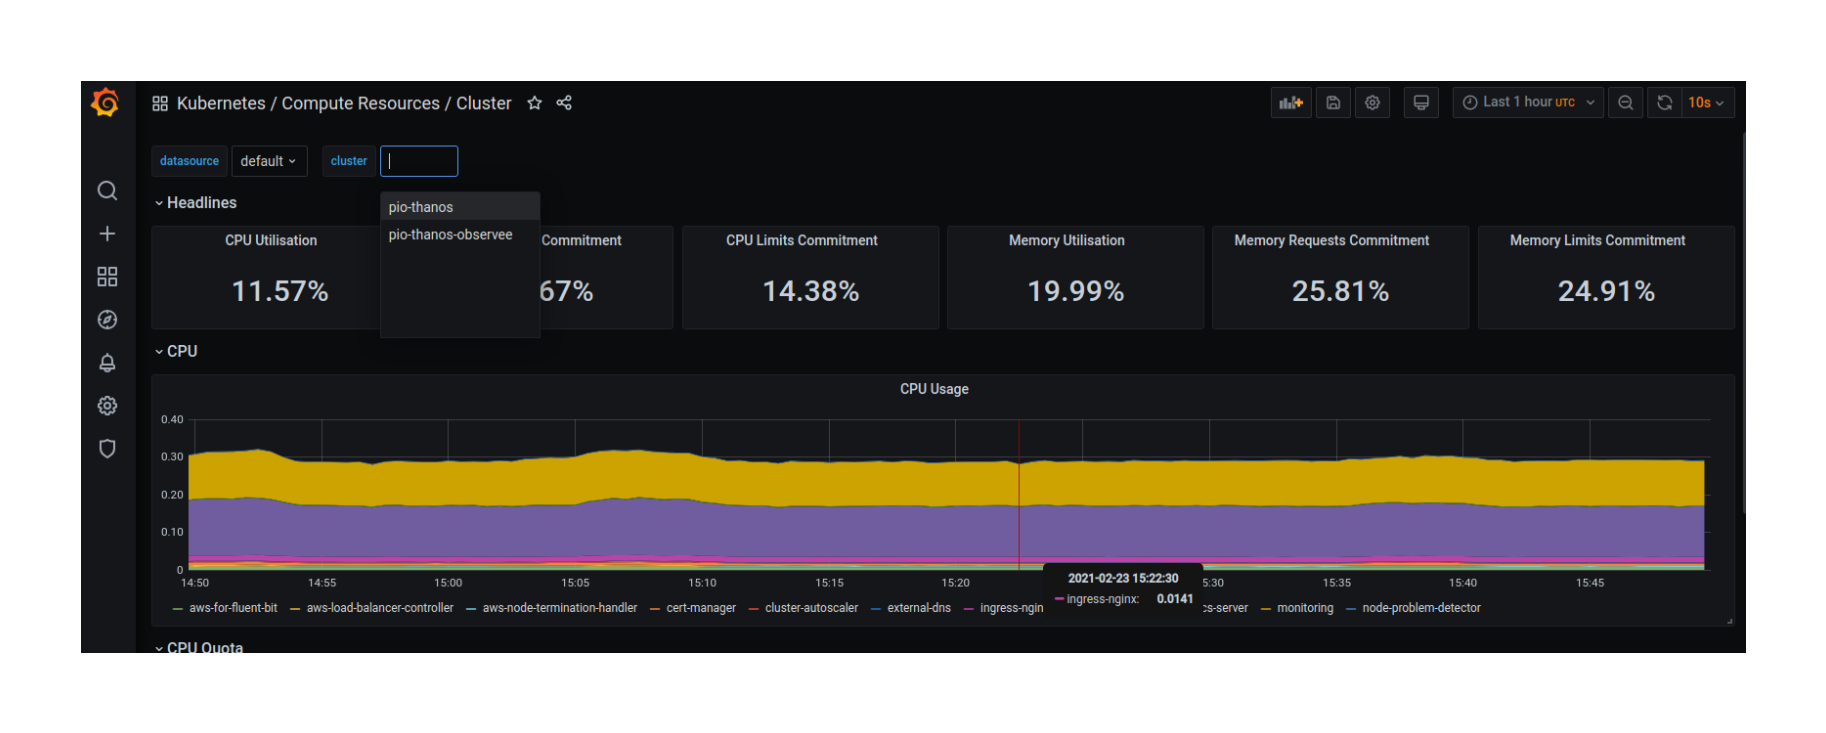Click the 0.40 y-axis label
1826x733 pixels.
(172, 420)
